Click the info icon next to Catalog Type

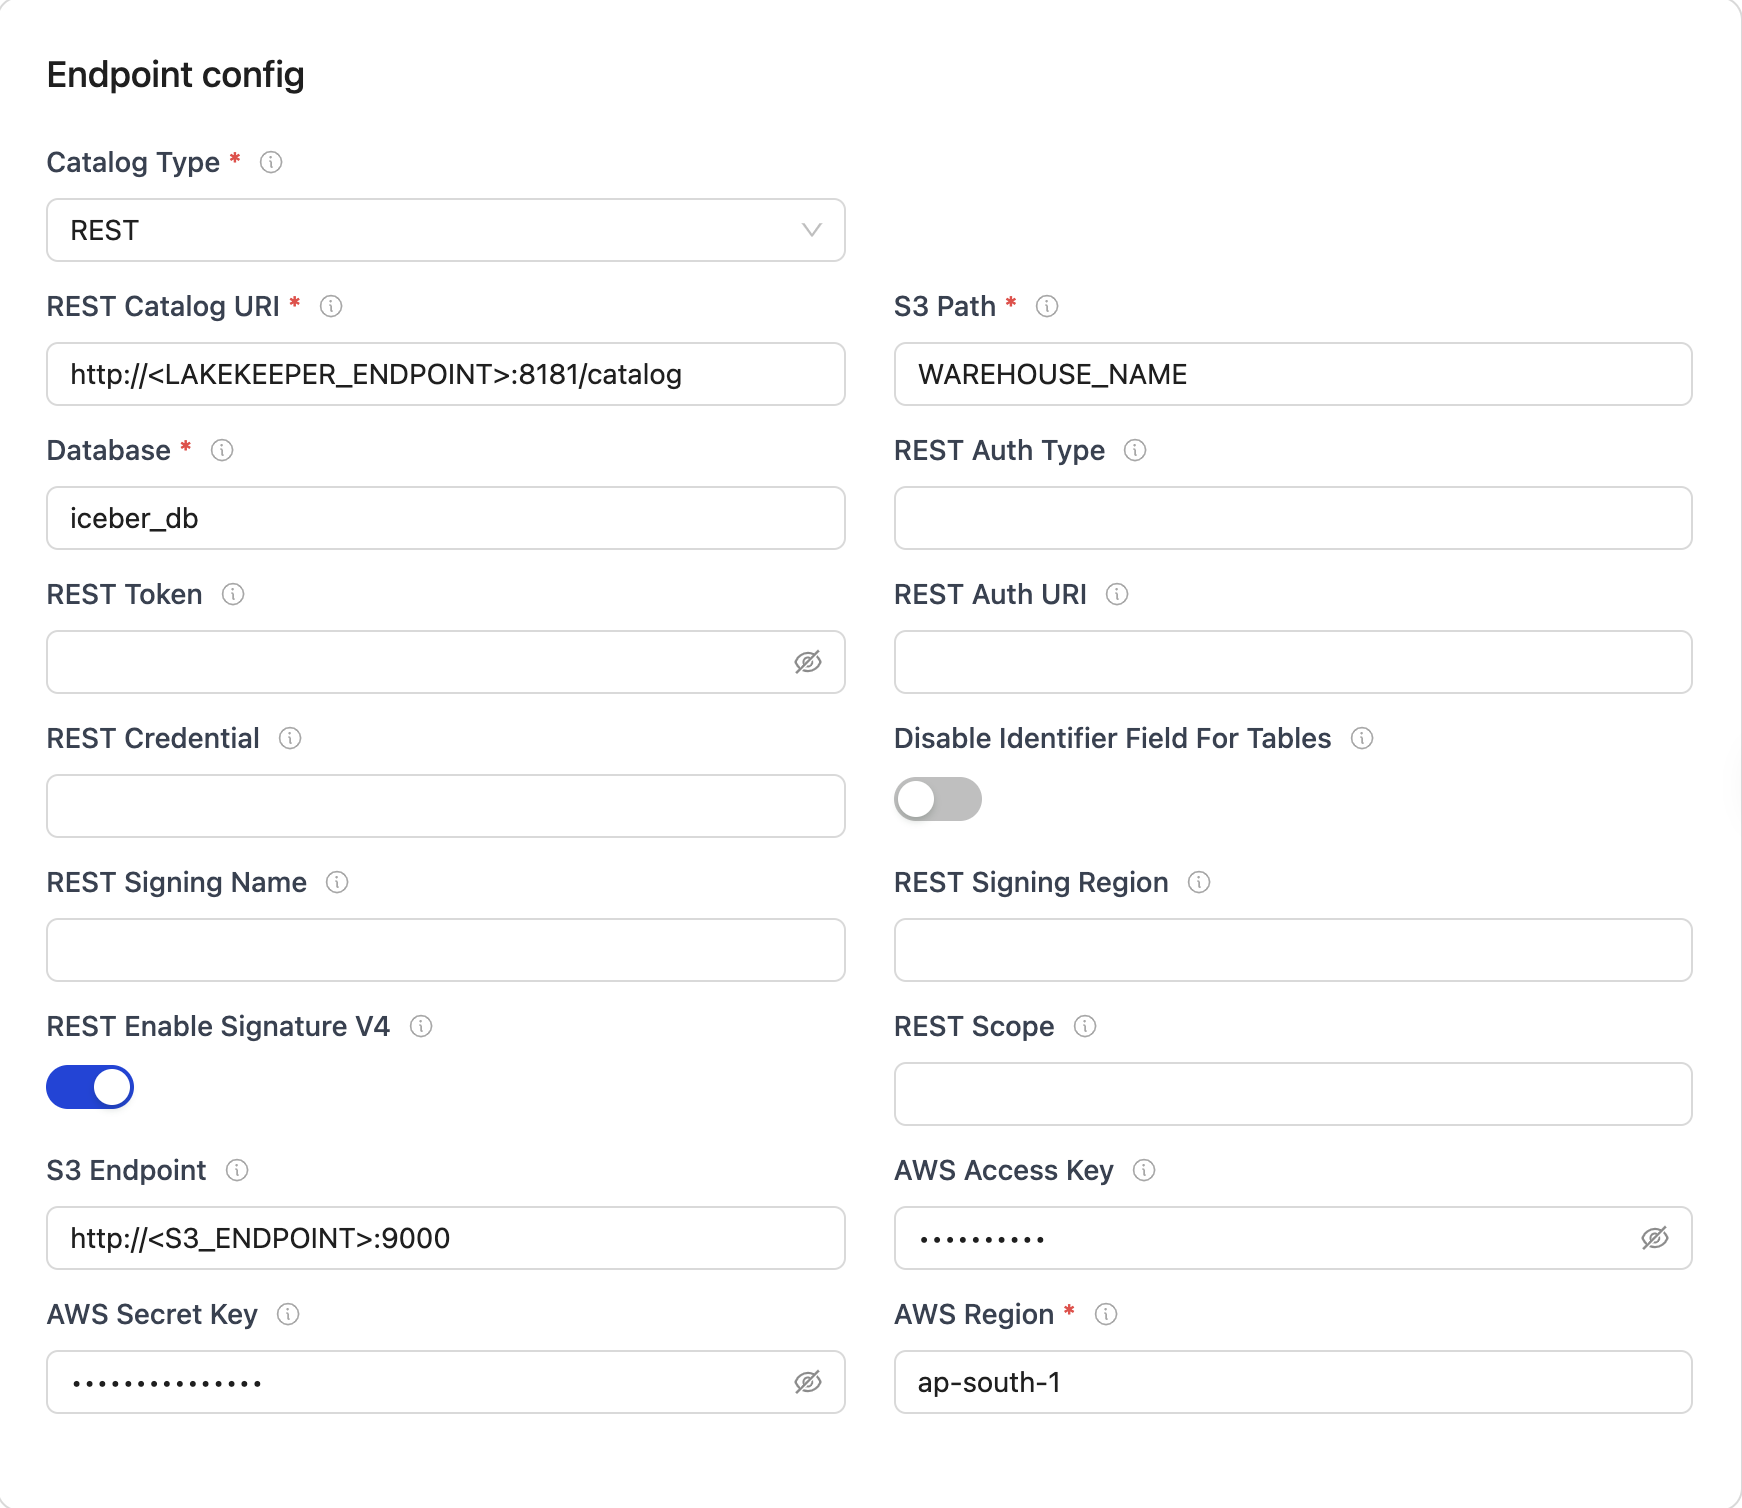270,162
